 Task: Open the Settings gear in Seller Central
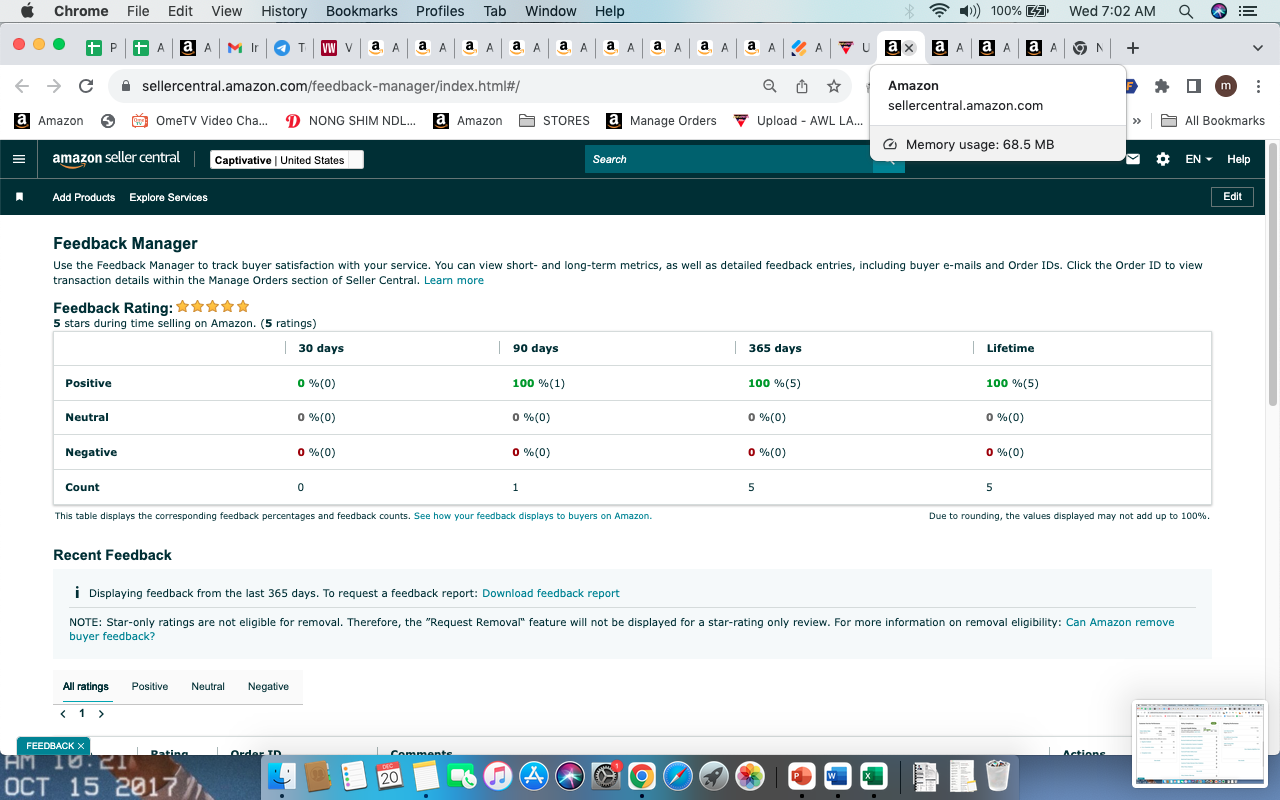1163,159
